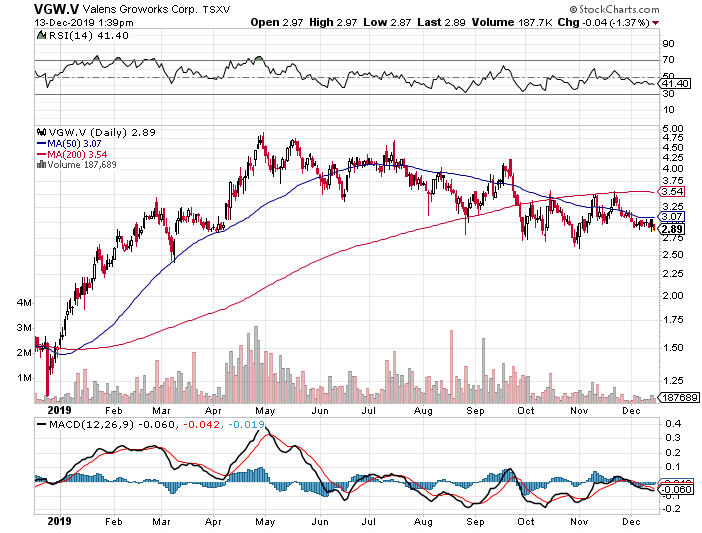
Task: Click the Volume 187.7K header value
Action: [x=512, y=22]
